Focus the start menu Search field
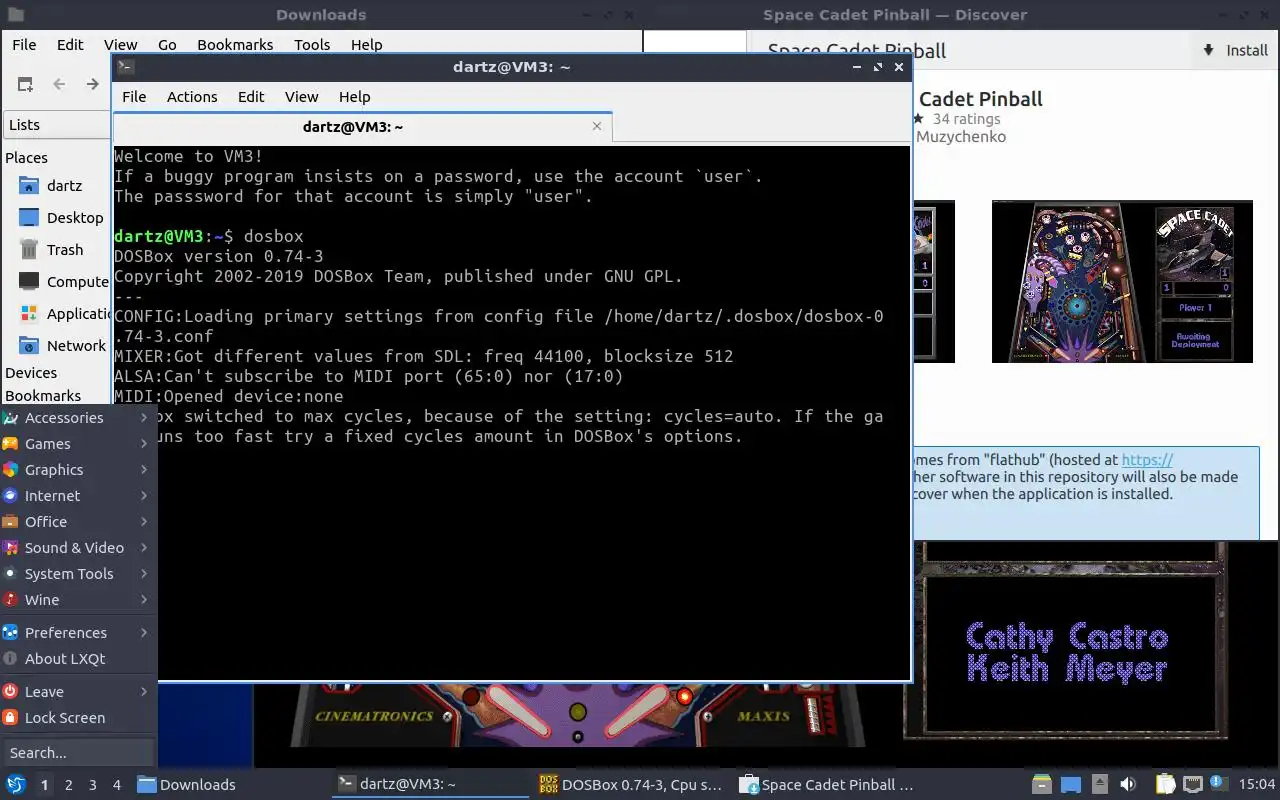The height and width of the screenshot is (800, 1280). coord(78,753)
